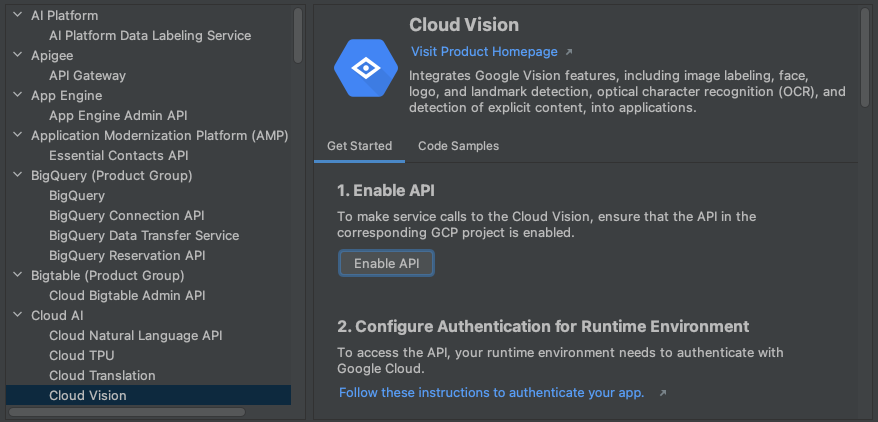Viewport: 878px width, 422px height.
Task: Collapse the Cloud AI group chevron
Action: (x=18, y=315)
